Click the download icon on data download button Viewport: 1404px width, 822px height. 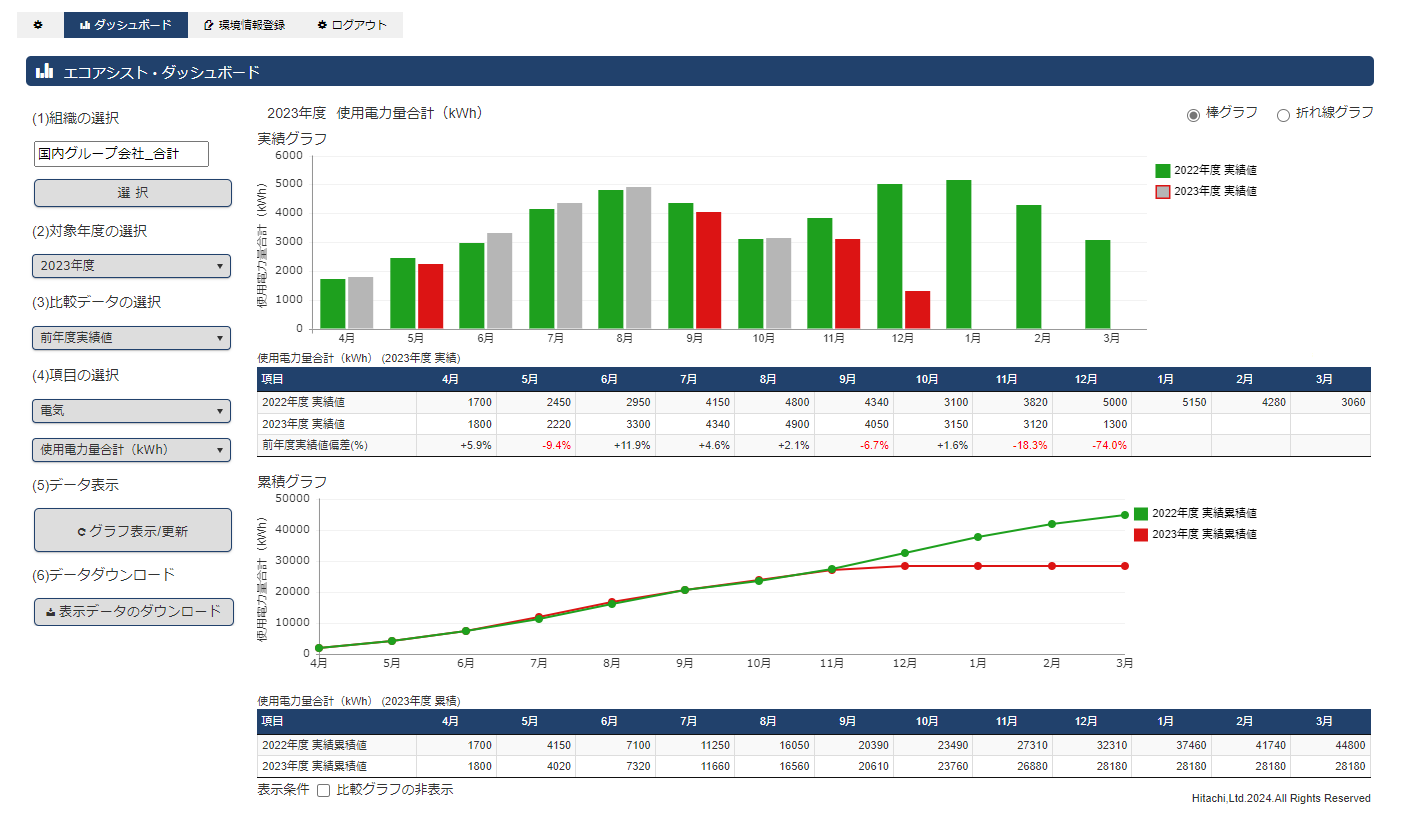point(50,611)
